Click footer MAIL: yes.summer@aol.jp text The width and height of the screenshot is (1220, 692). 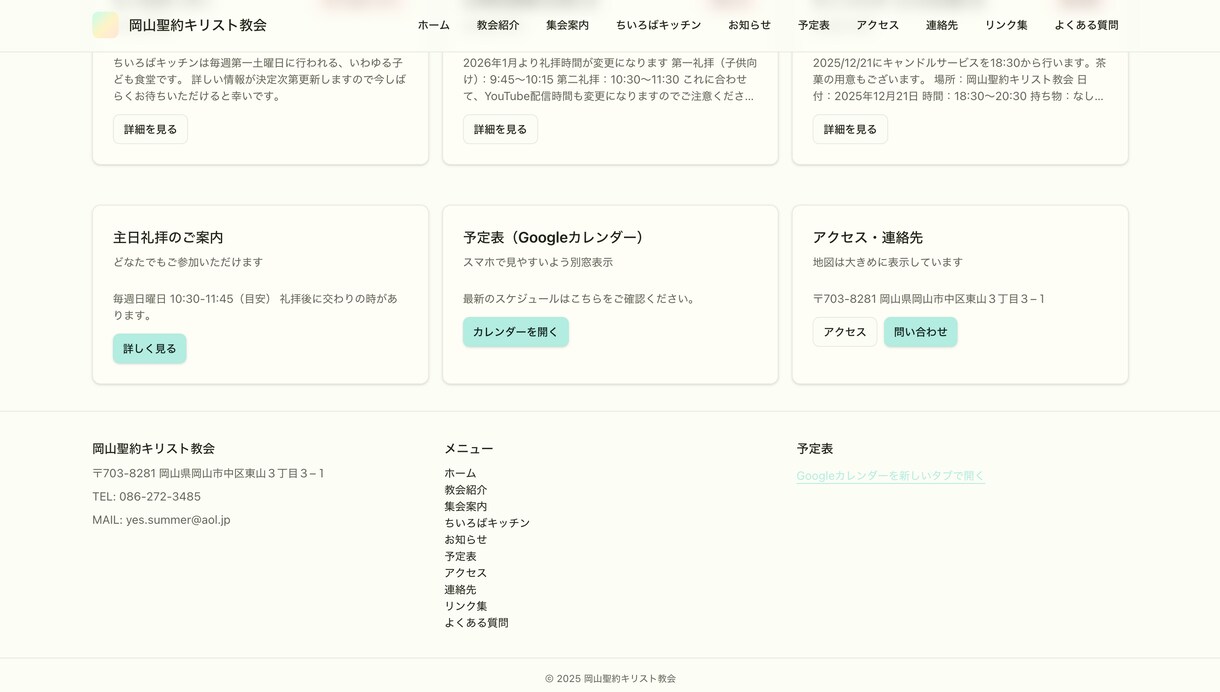tap(161, 520)
